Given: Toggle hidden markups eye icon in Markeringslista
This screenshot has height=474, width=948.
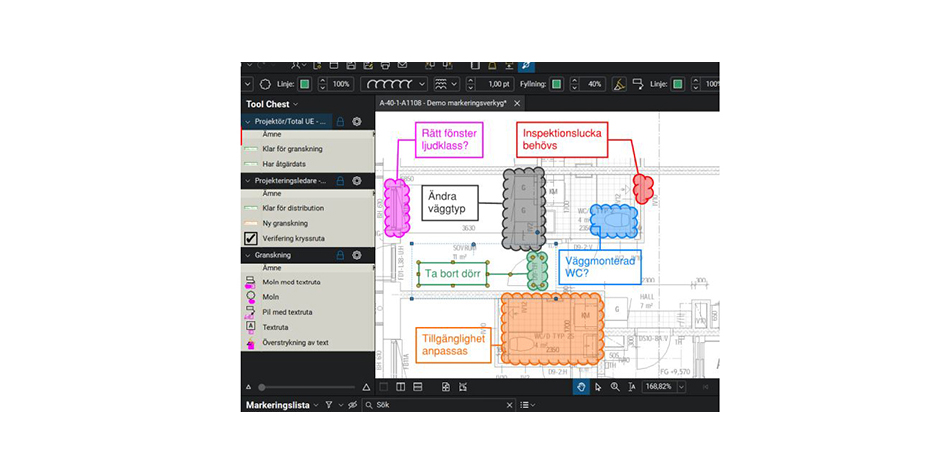Looking at the screenshot, I should [352, 405].
